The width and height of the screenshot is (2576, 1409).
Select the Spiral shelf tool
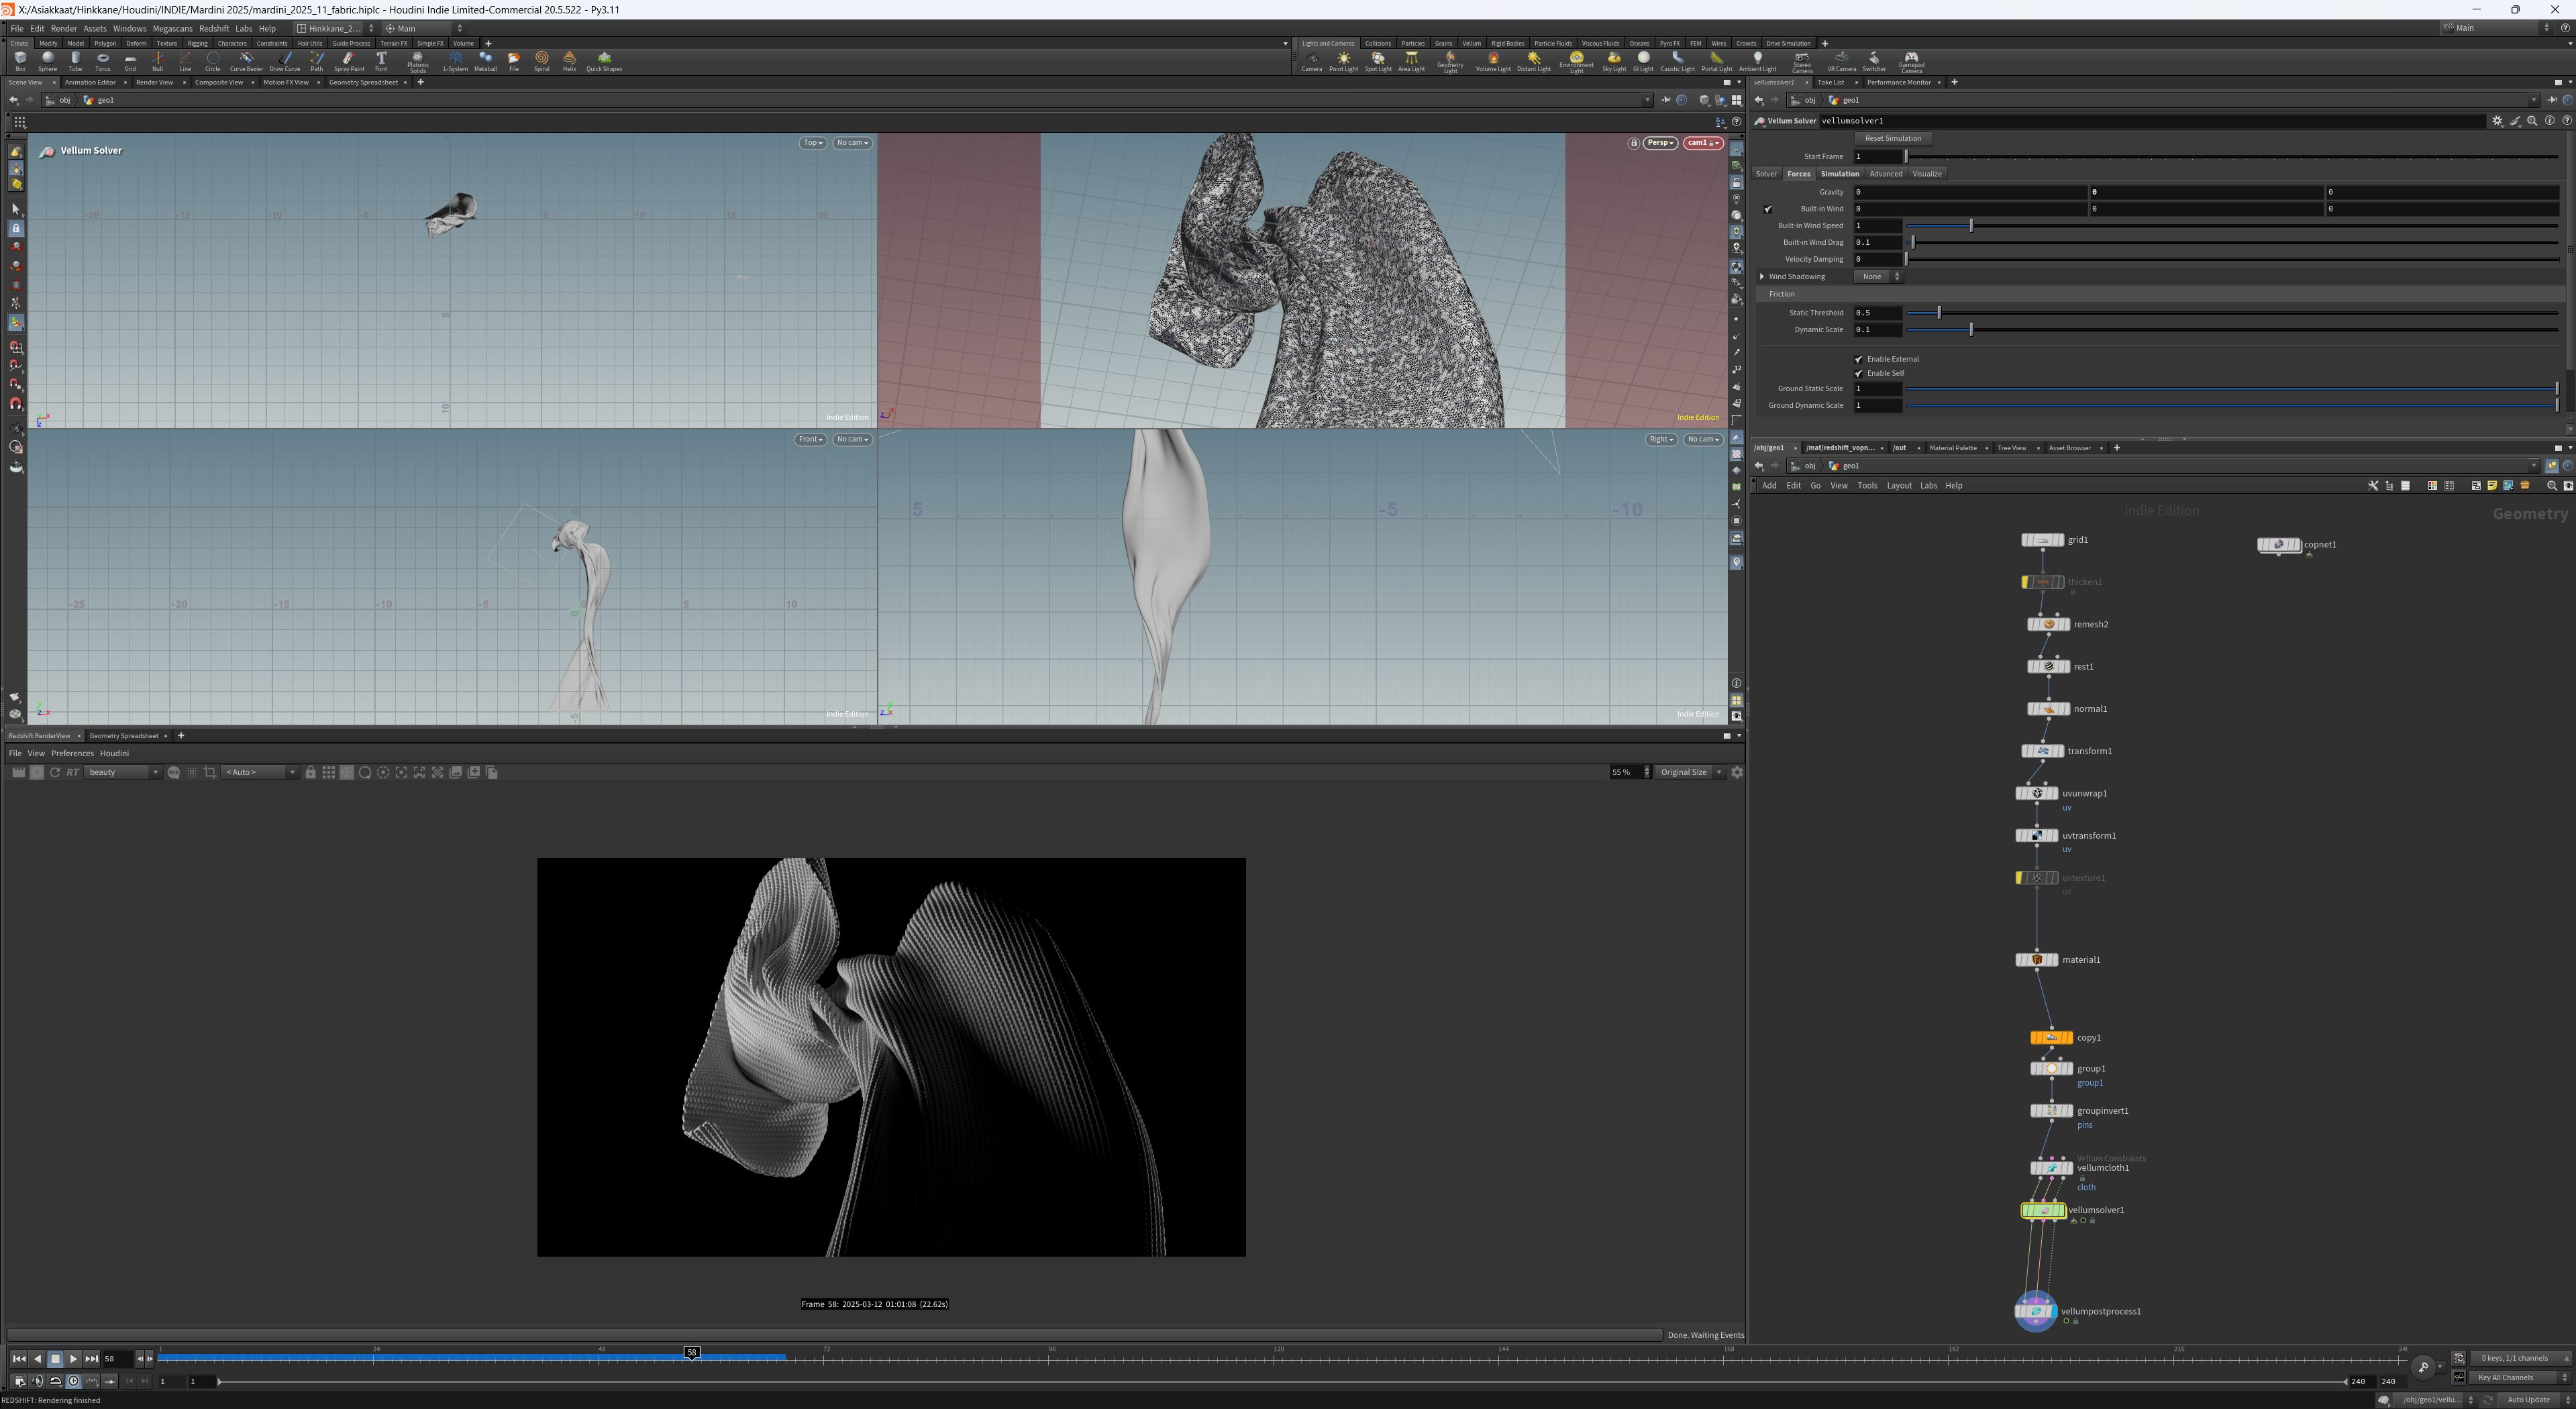[541, 61]
